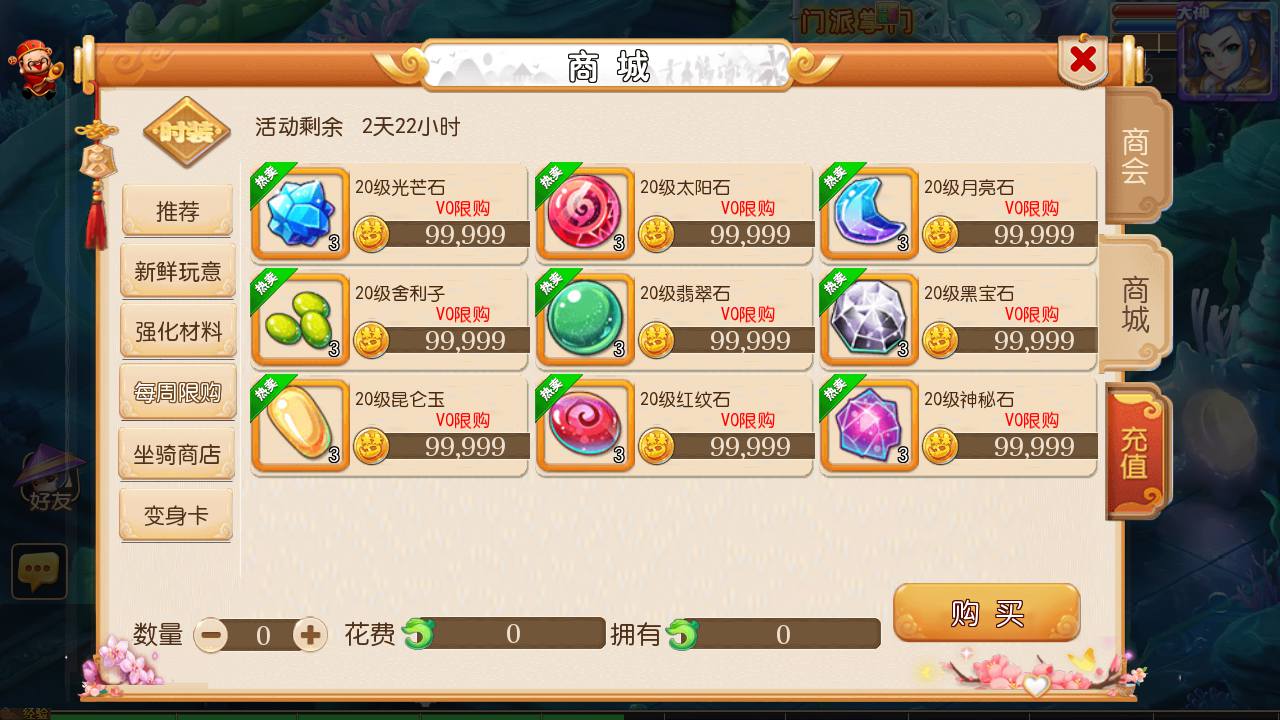Choose the 20级黑宝石 dark diamond icon
The width and height of the screenshot is (1280, 720).
[869, 319]
